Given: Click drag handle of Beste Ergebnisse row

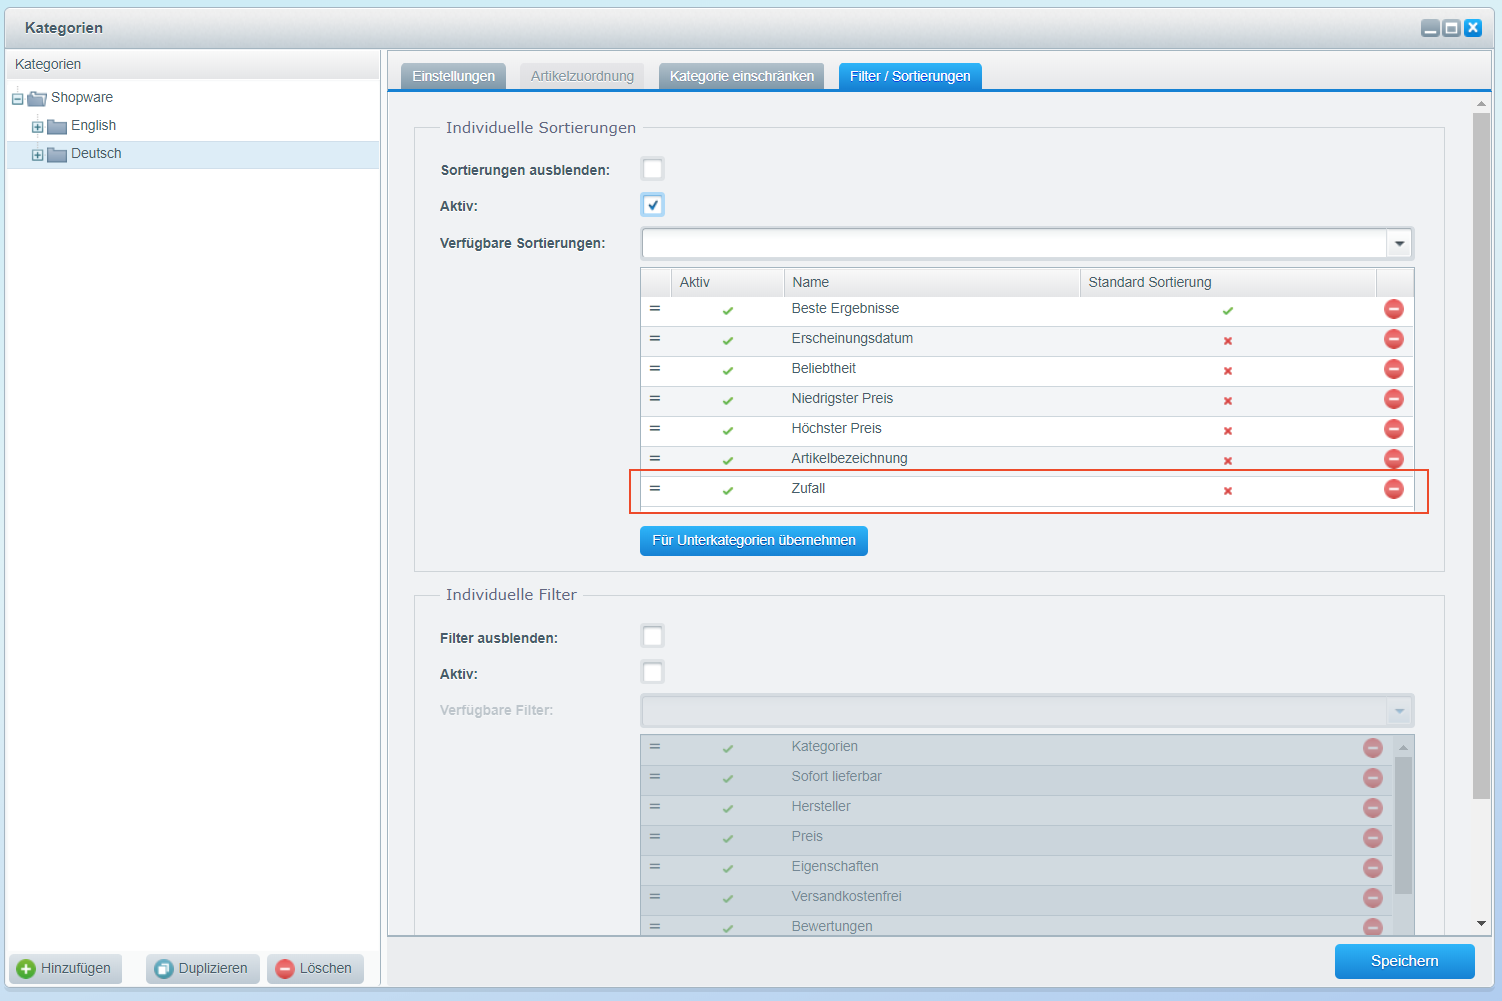Looking at the screenshot, I should pyautogui.click(x=655, y=309).
